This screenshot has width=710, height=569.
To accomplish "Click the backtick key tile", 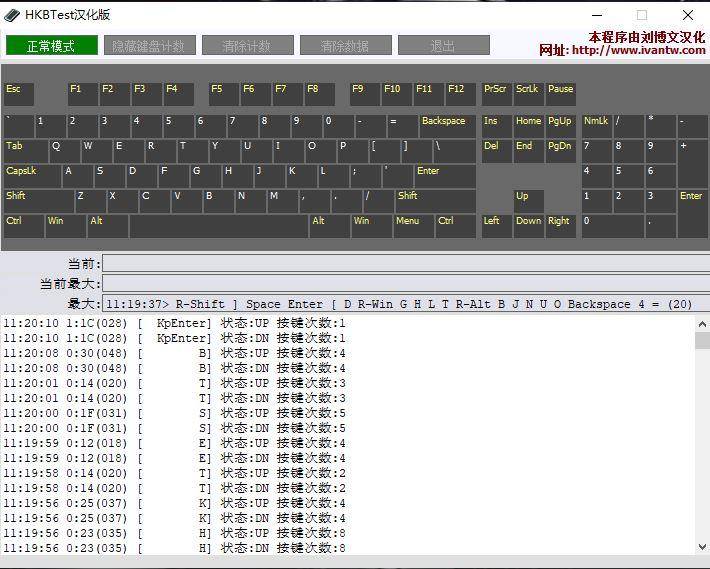I will [x=19, y=126].
